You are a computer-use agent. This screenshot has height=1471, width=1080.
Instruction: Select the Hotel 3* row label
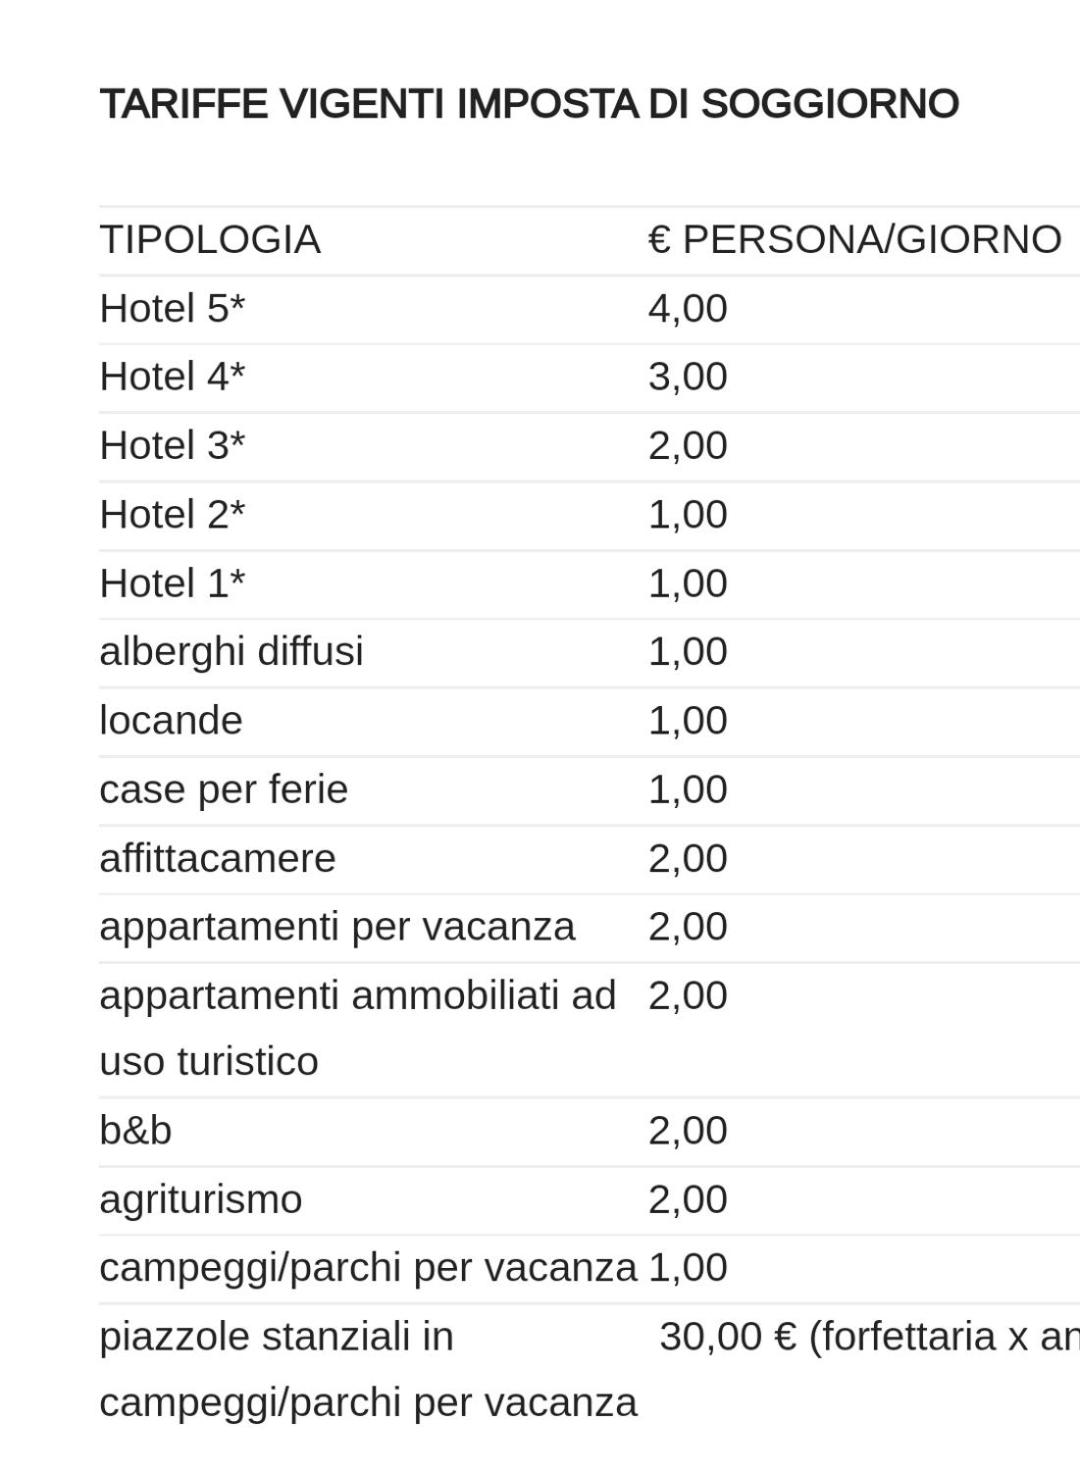[x=172, y=446]
